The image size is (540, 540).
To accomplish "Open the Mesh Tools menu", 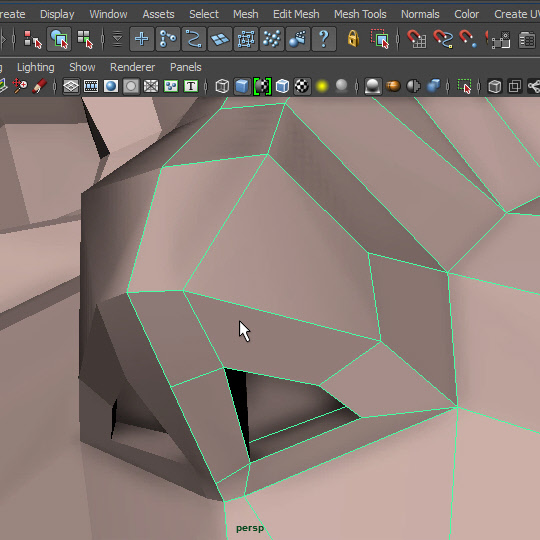I will click(x=360, y=14).
